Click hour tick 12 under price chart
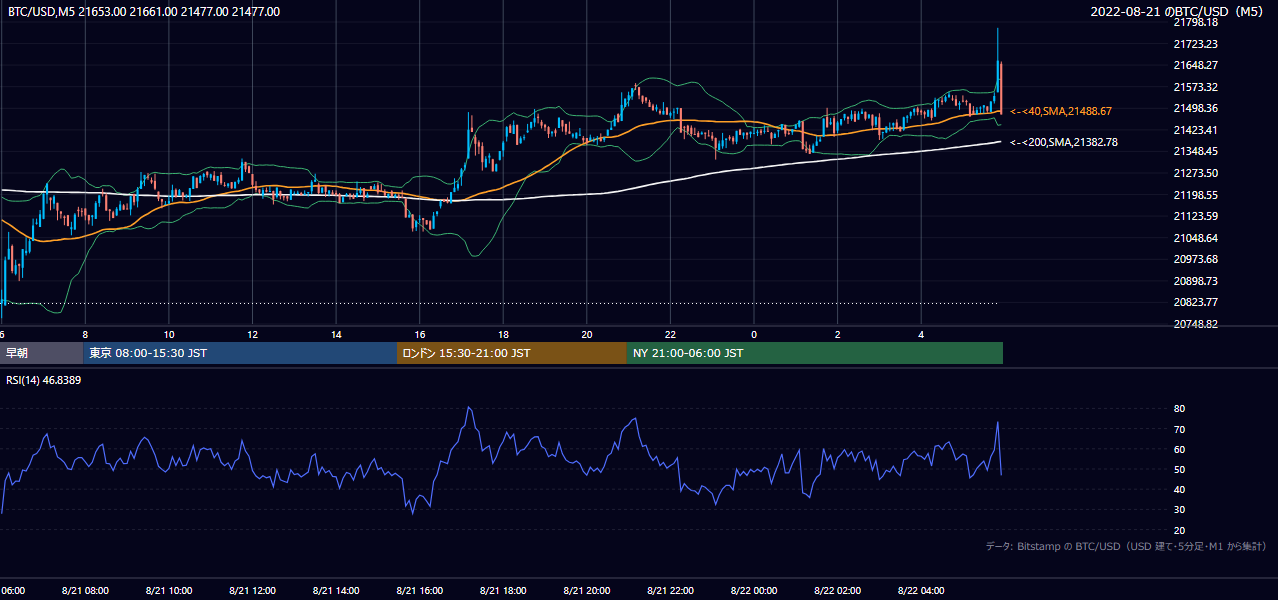1278x600 pixels. coord(252,334)
